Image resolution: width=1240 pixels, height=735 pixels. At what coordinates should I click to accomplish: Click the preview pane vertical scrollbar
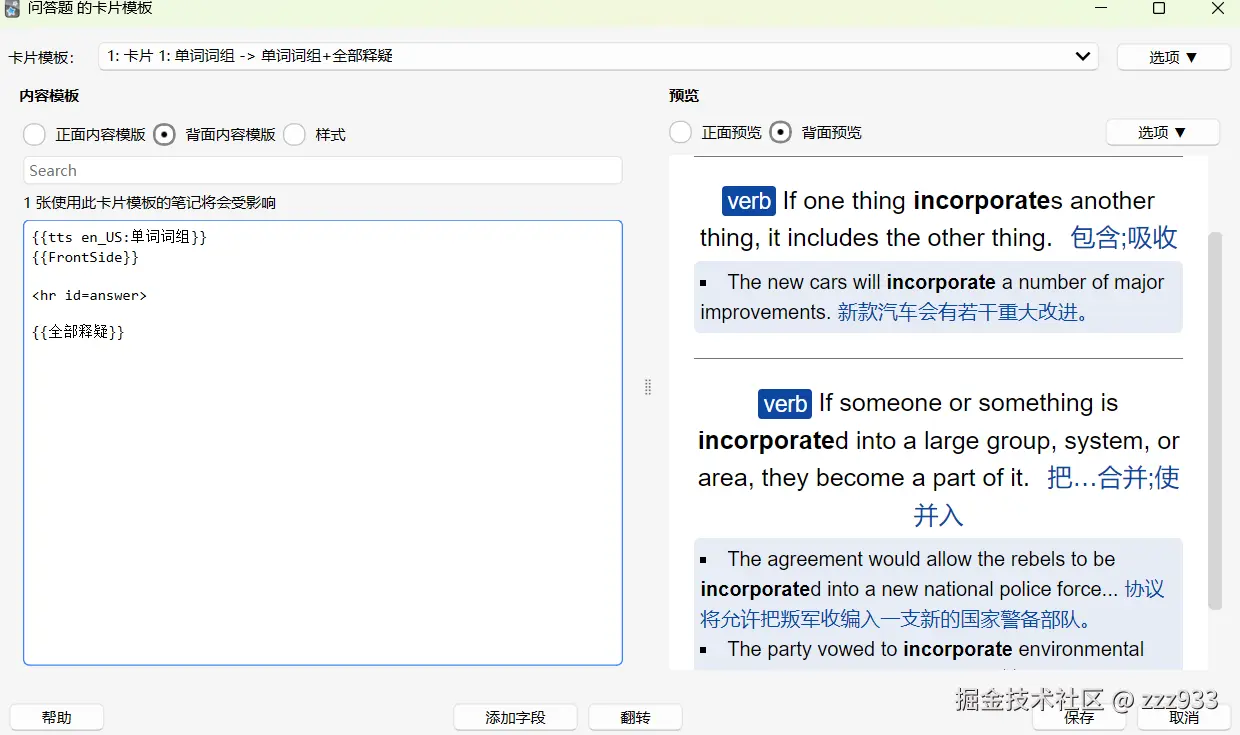(1215, 420)
